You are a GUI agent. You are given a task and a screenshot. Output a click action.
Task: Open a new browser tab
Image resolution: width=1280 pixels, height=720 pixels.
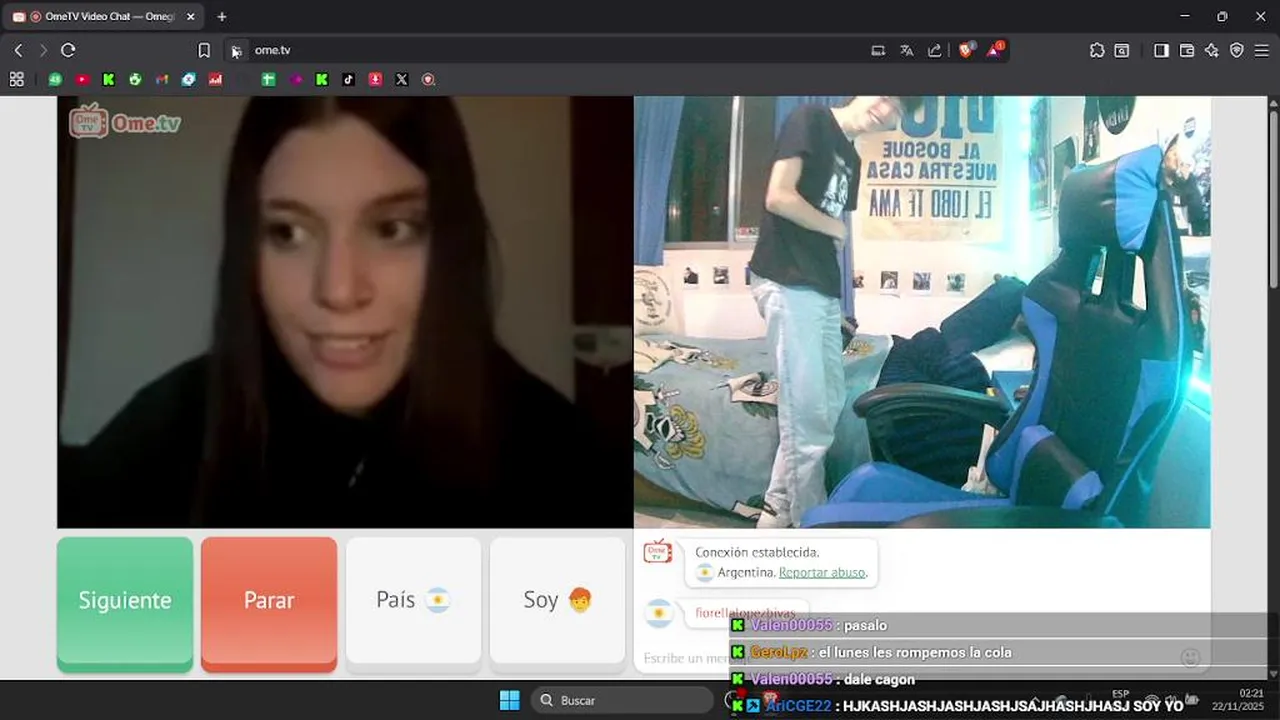tap(222, 16)
